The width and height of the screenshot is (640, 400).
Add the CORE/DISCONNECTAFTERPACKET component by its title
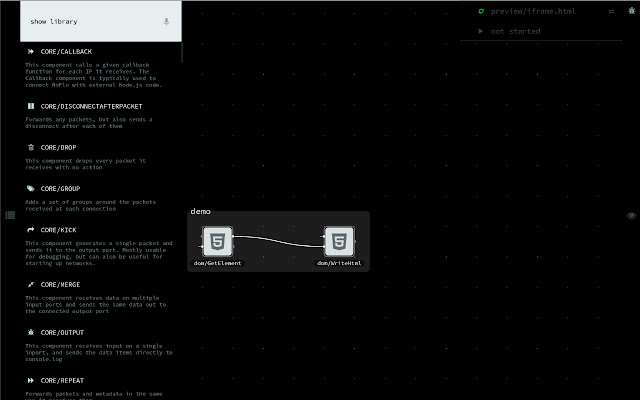tap(91, 106)
